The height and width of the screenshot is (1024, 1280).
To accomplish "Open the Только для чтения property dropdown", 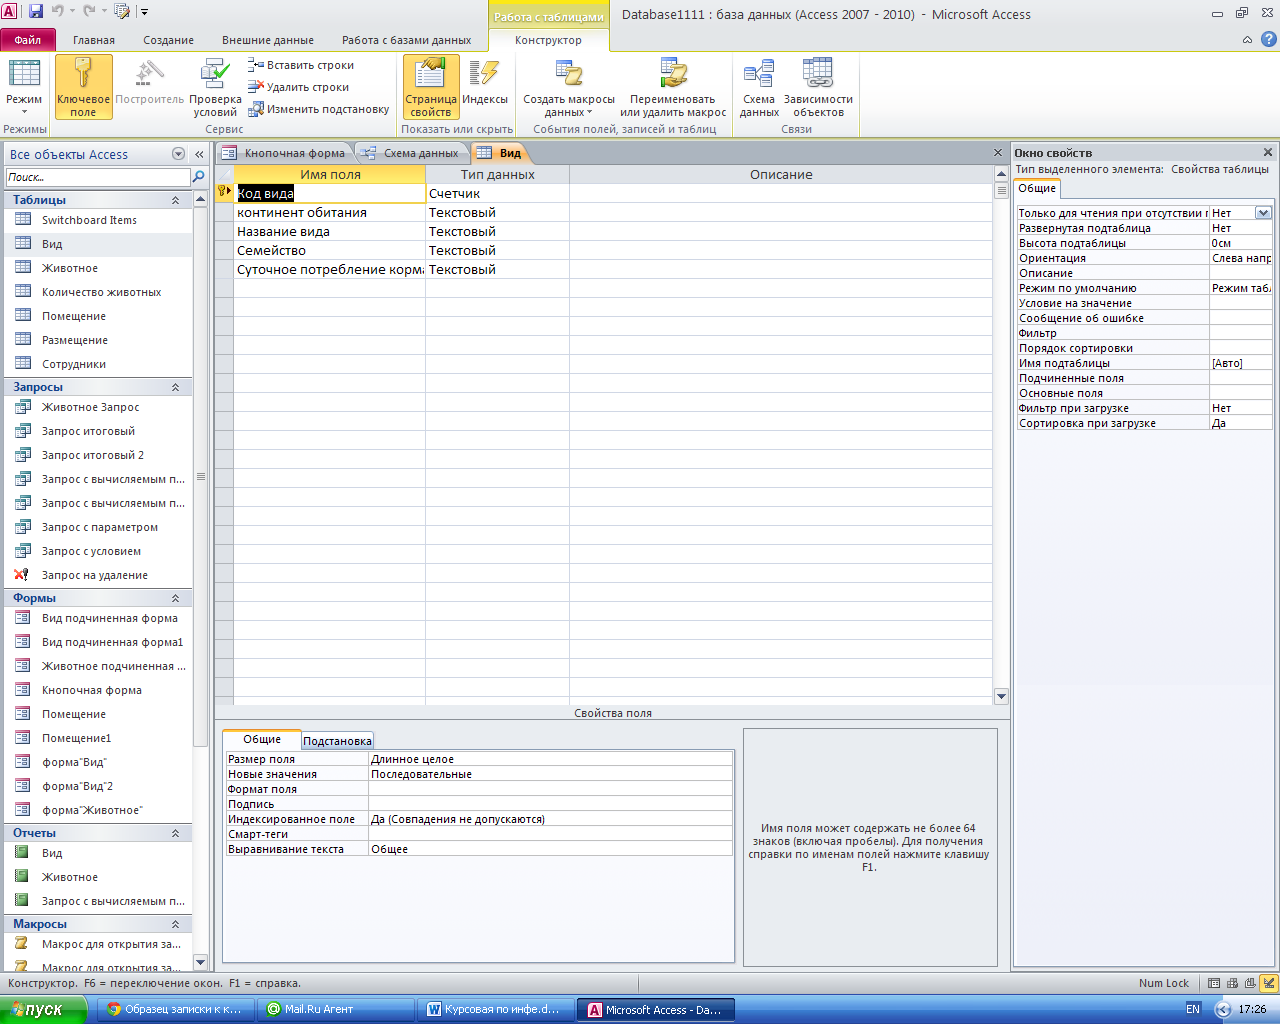I will 1263,213.
